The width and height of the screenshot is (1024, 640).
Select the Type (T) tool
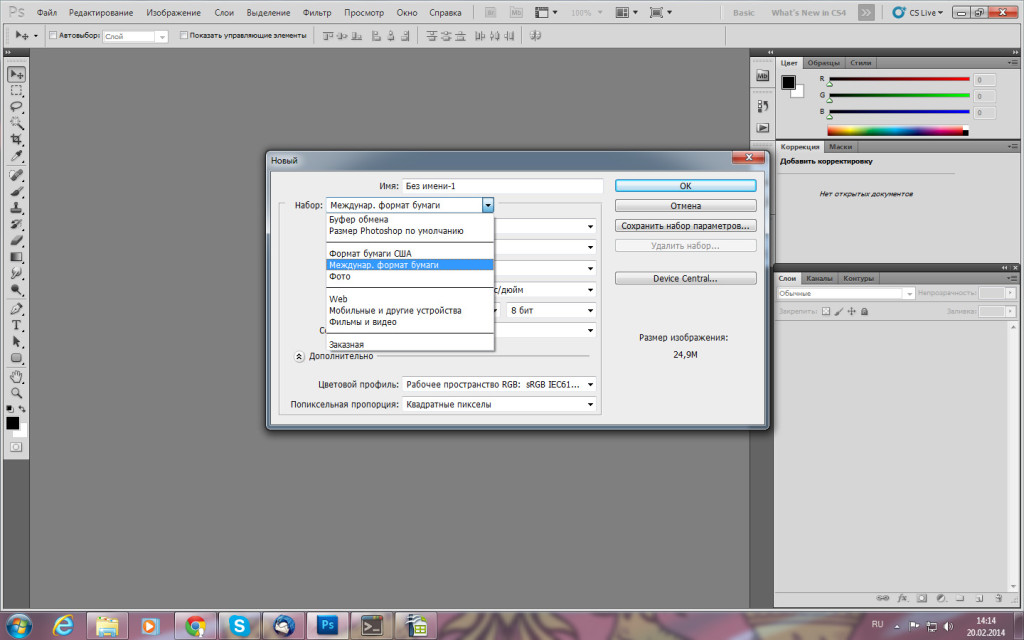pyautogui.click(x=17, y=325)
